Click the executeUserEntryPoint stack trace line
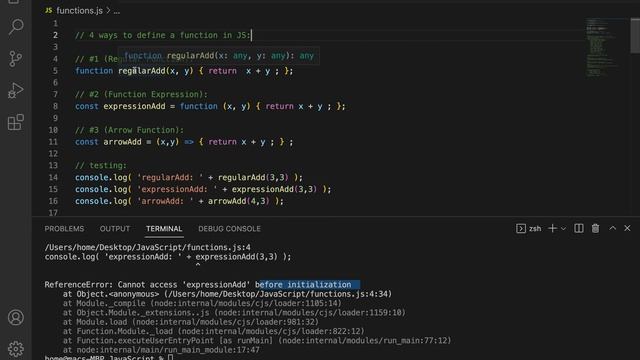This screenshot has width=640, height=360. point(257,340)
